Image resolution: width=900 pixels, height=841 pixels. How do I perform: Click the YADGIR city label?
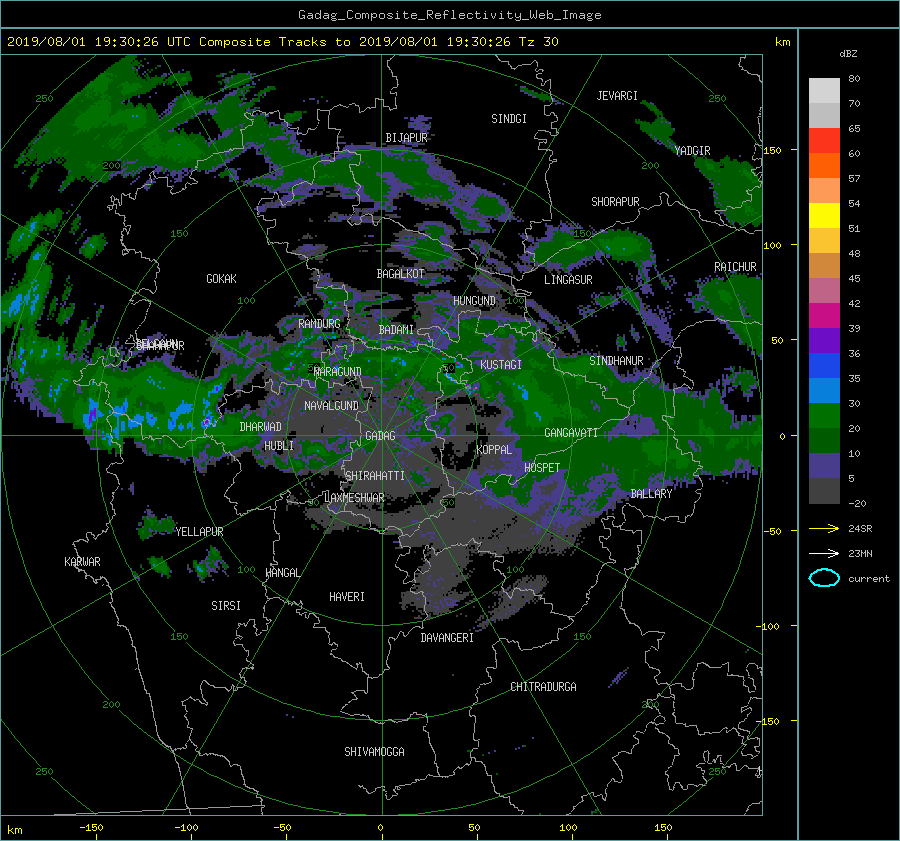[692, 151]
